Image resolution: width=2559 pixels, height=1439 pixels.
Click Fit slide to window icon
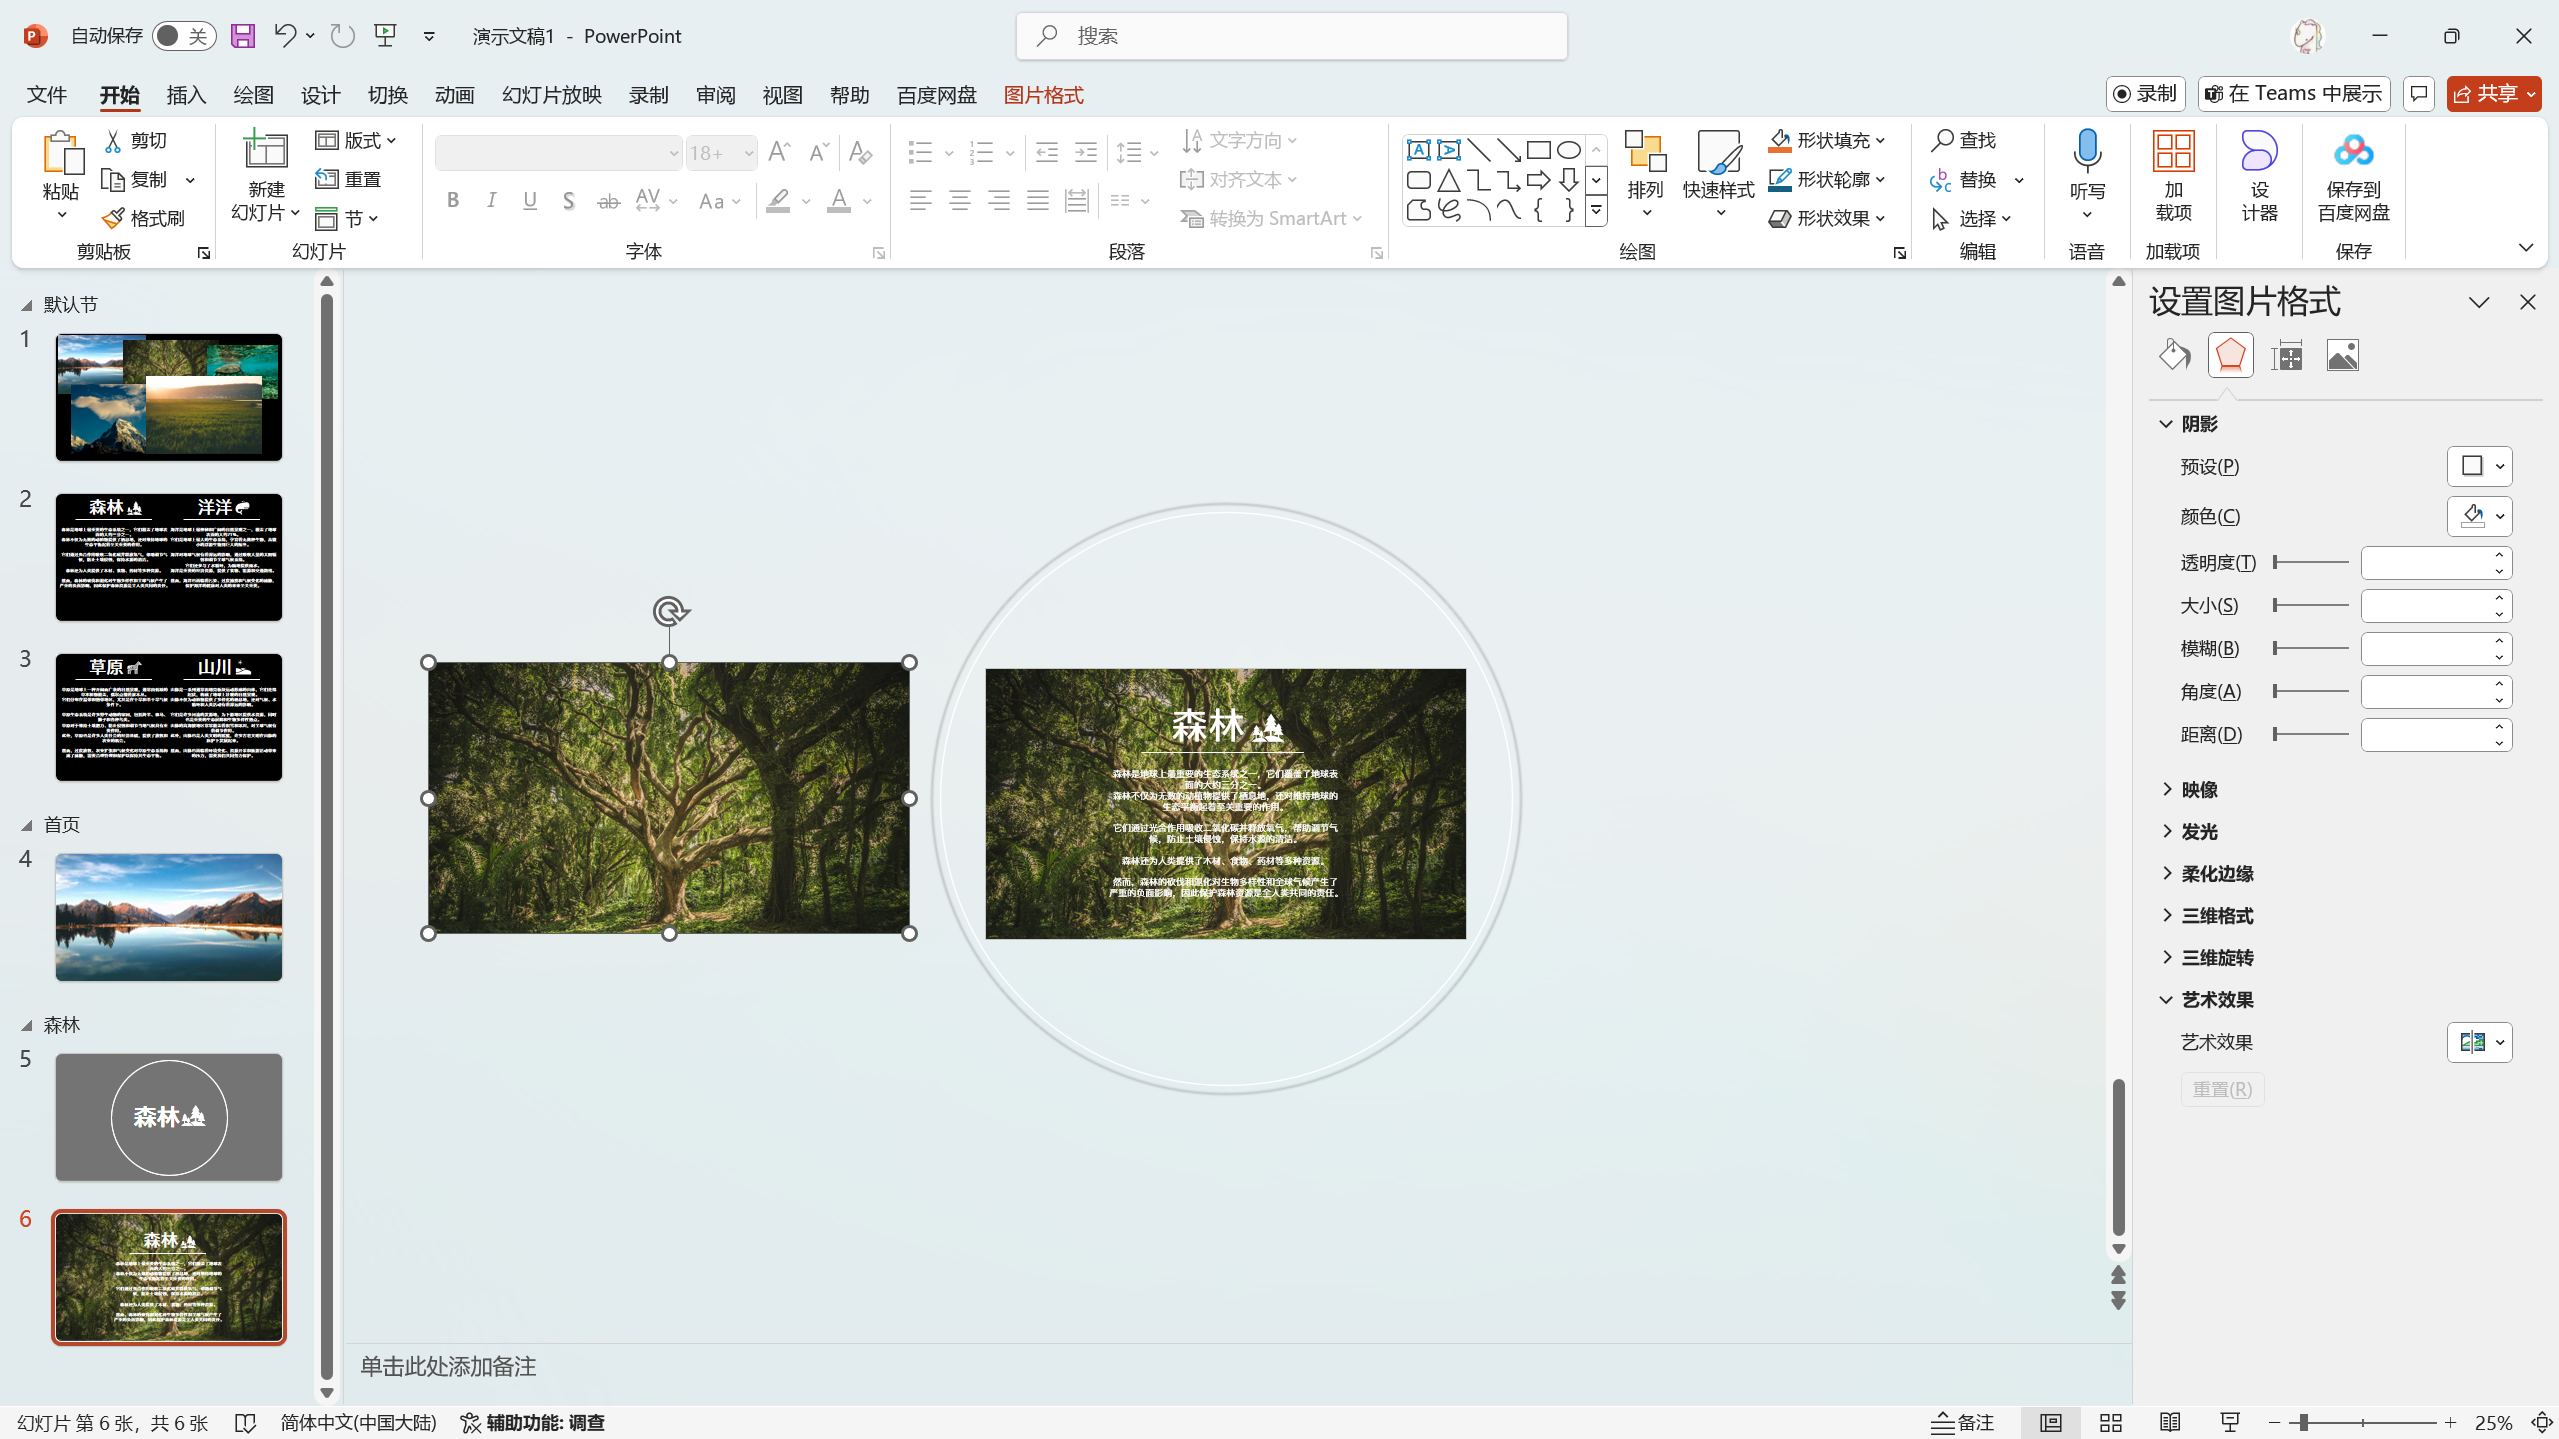[x=2542, y=1422]
